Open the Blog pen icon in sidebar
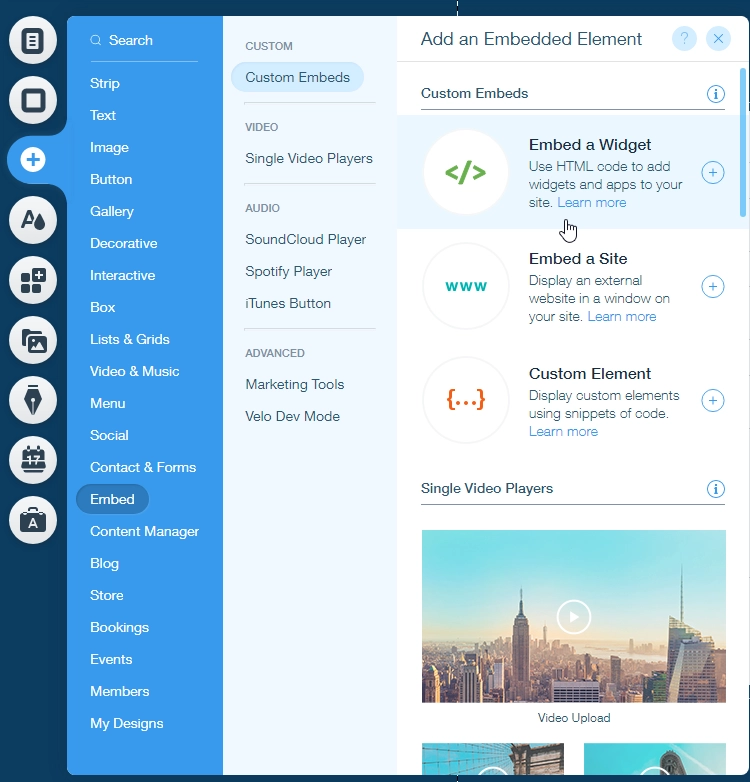The height and width of the screenshot is (782, 750). pos(33,400)
